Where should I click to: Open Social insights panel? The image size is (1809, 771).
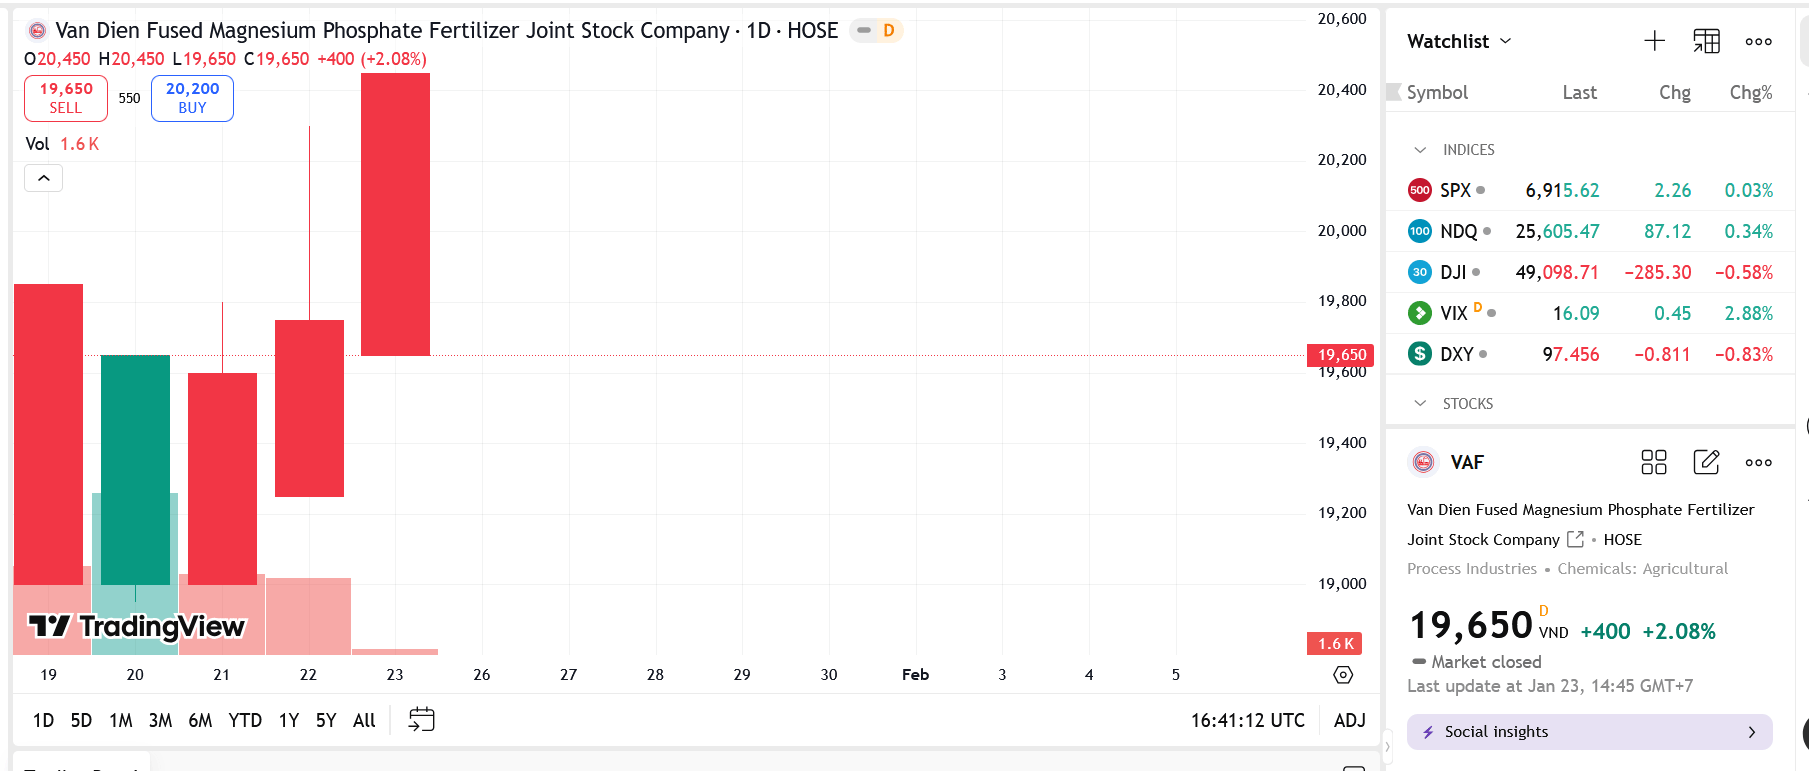pos(1589,732)
